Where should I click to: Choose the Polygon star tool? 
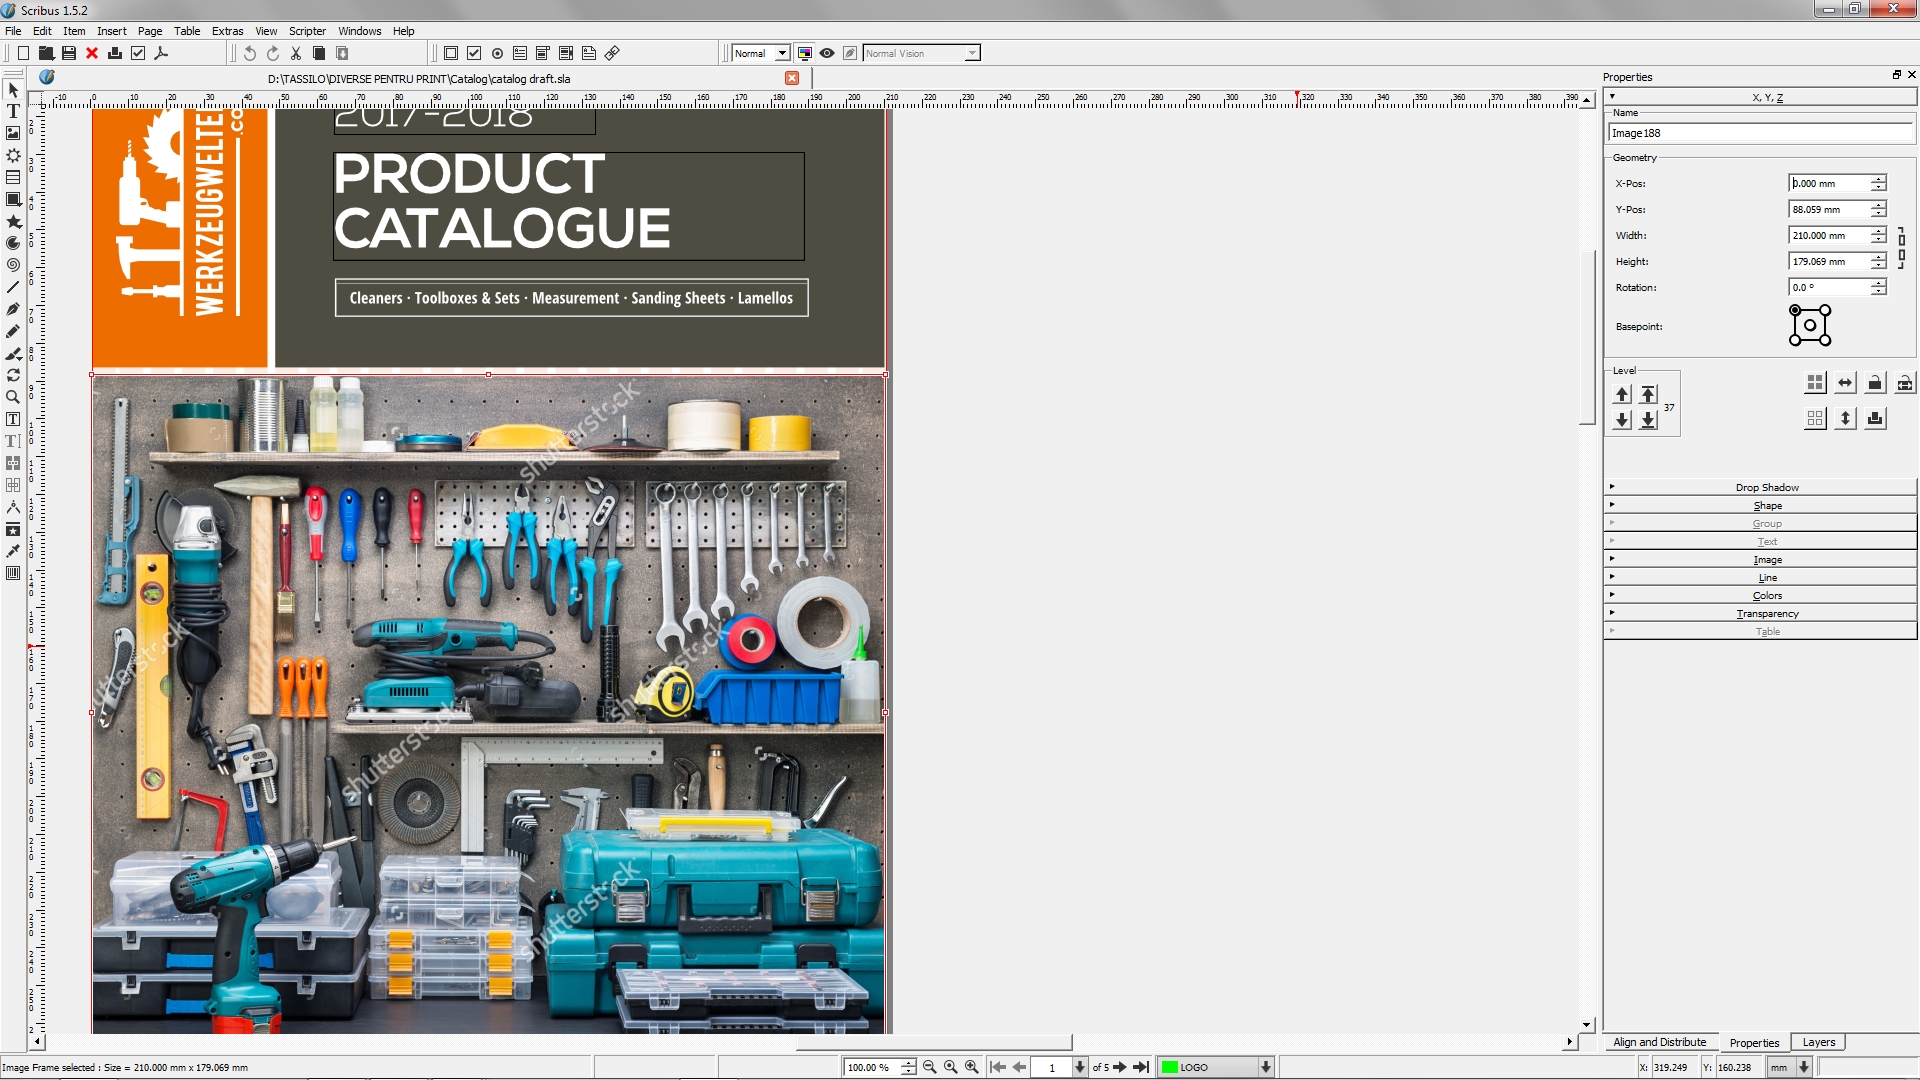click(x=13, y=221)
